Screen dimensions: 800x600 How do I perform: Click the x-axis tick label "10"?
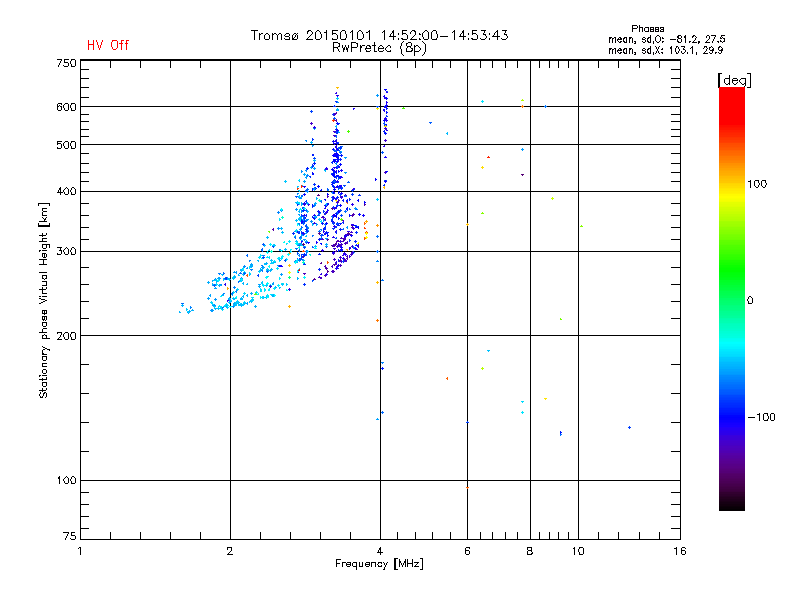[x=578, y=551]
